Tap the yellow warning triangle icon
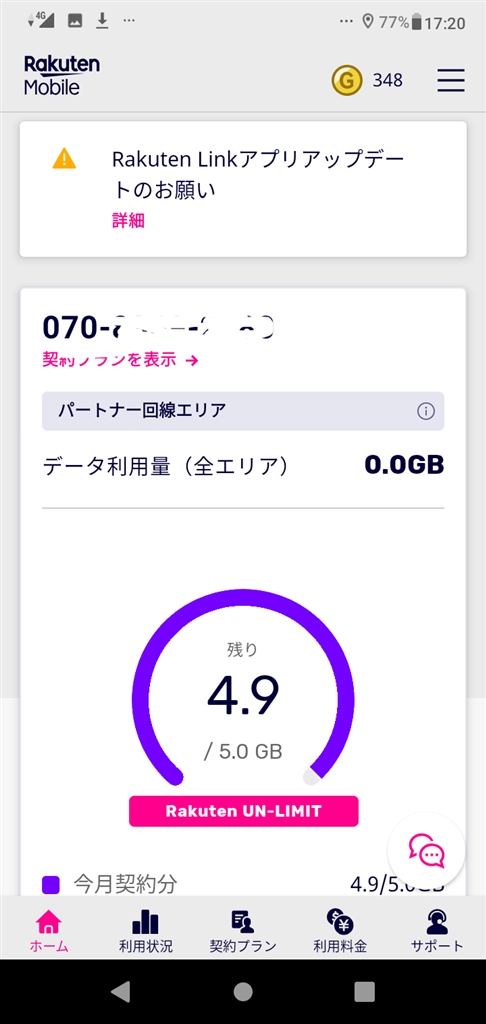Screen dimensions: 486x1024 pos(64,158)
